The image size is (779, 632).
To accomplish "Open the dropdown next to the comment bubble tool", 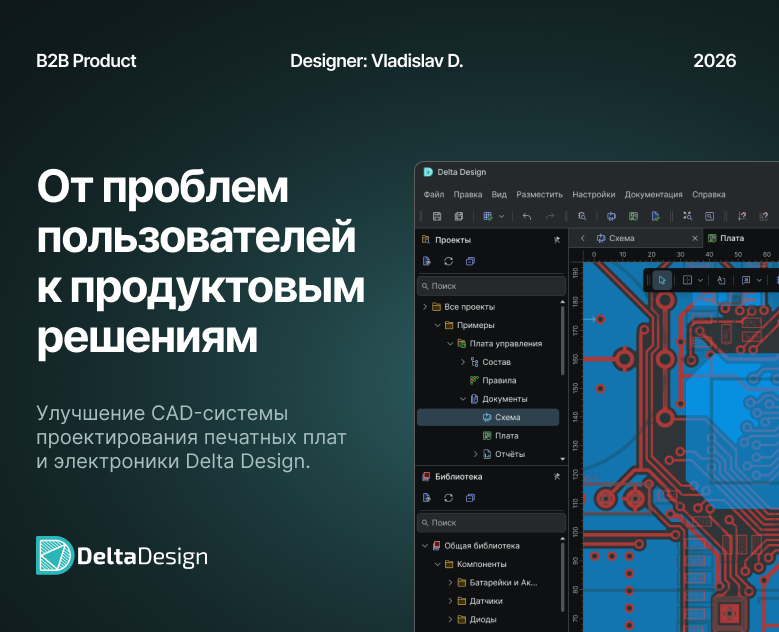I will click(759, 281).
